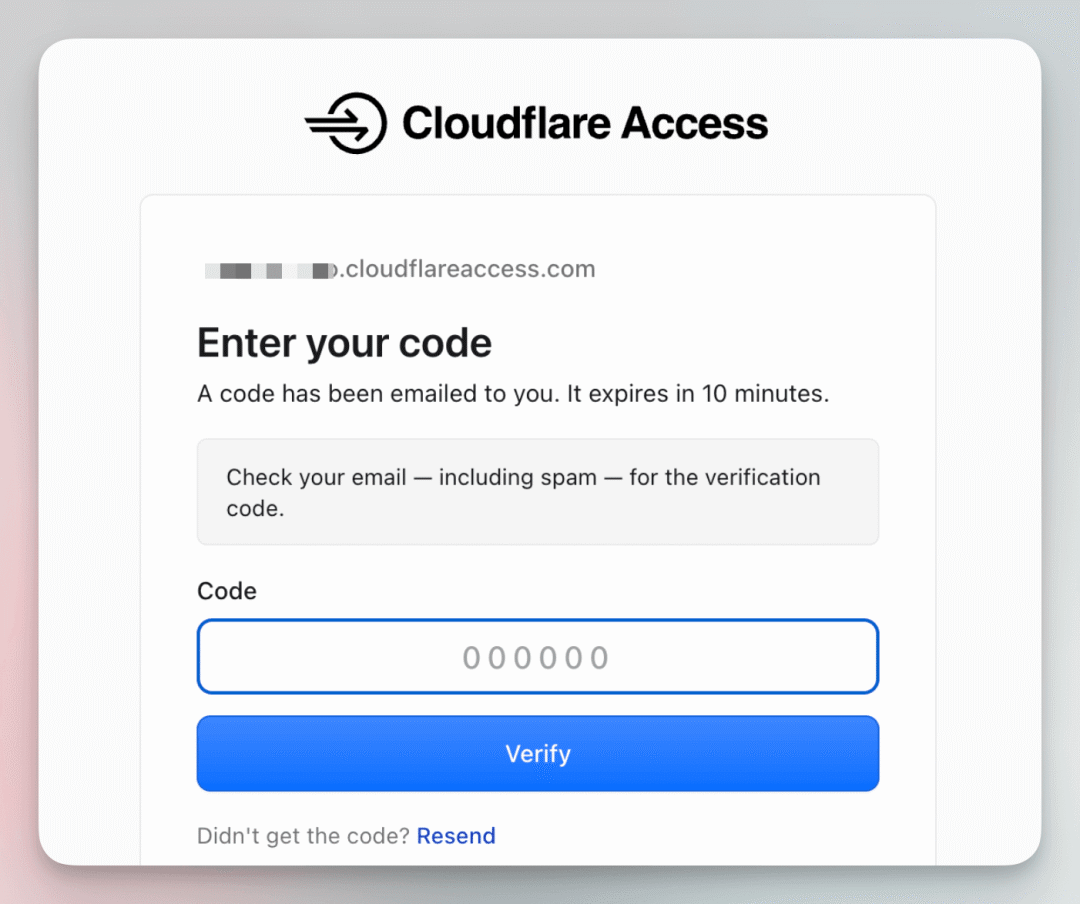The image size is (1080, 904).
Task: Click the Enter your code heading
Action: coord(344,343)
